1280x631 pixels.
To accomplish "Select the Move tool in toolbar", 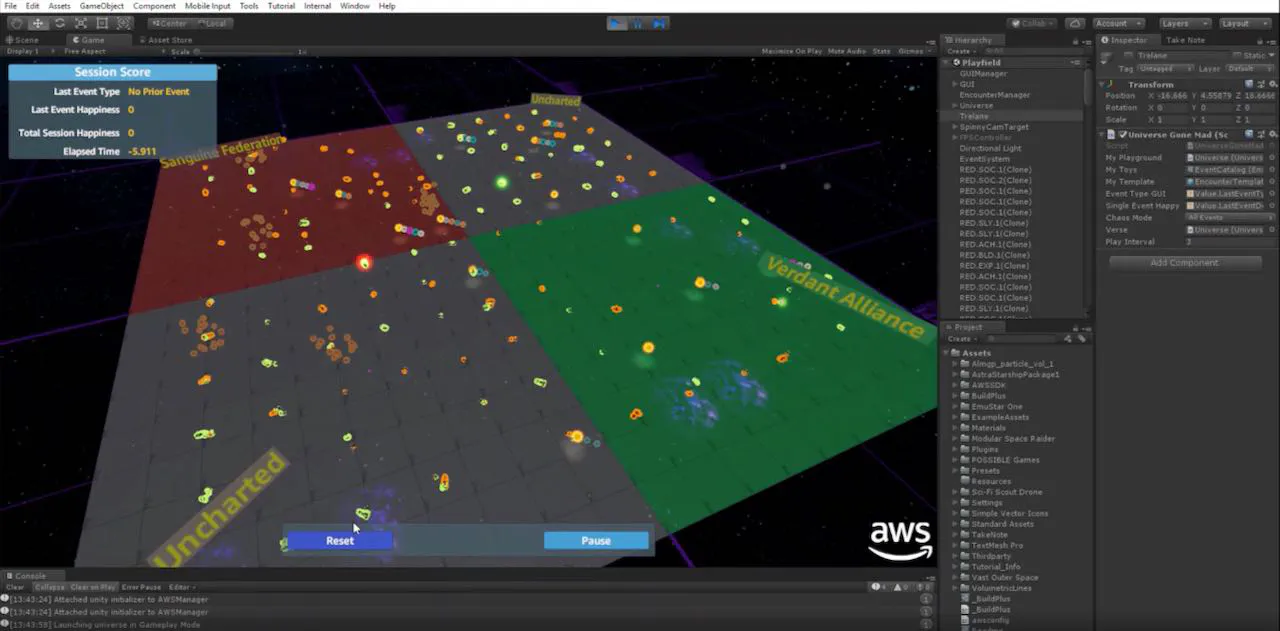I will tap(38, 23).
